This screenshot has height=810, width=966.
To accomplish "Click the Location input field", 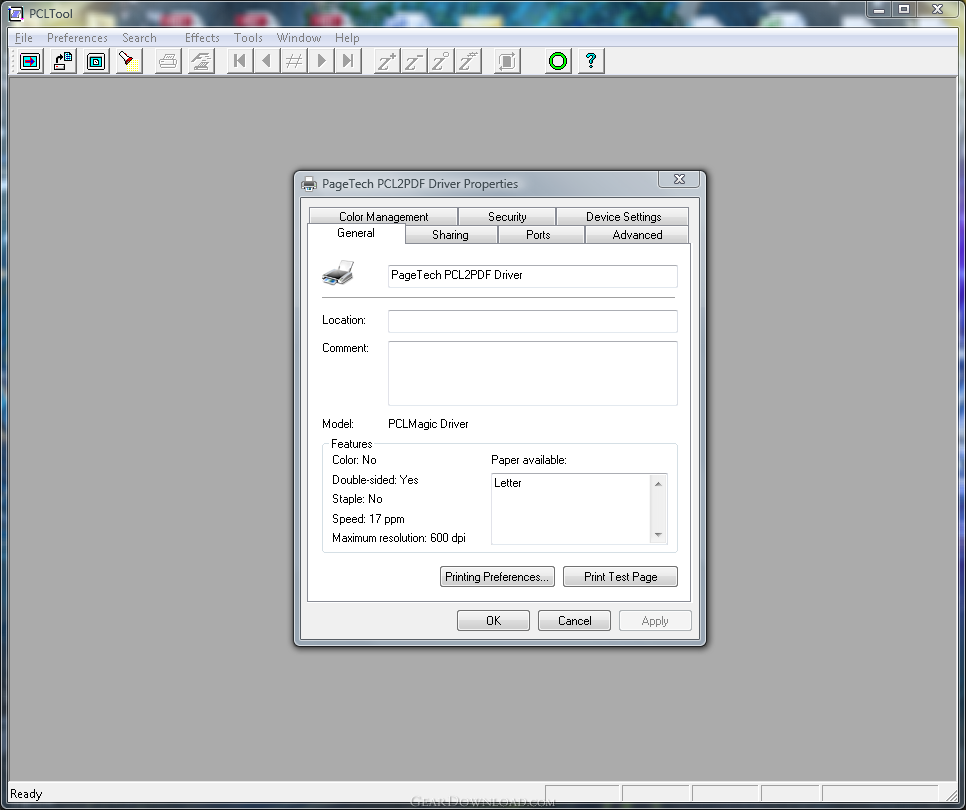I will tap(533, 321).
